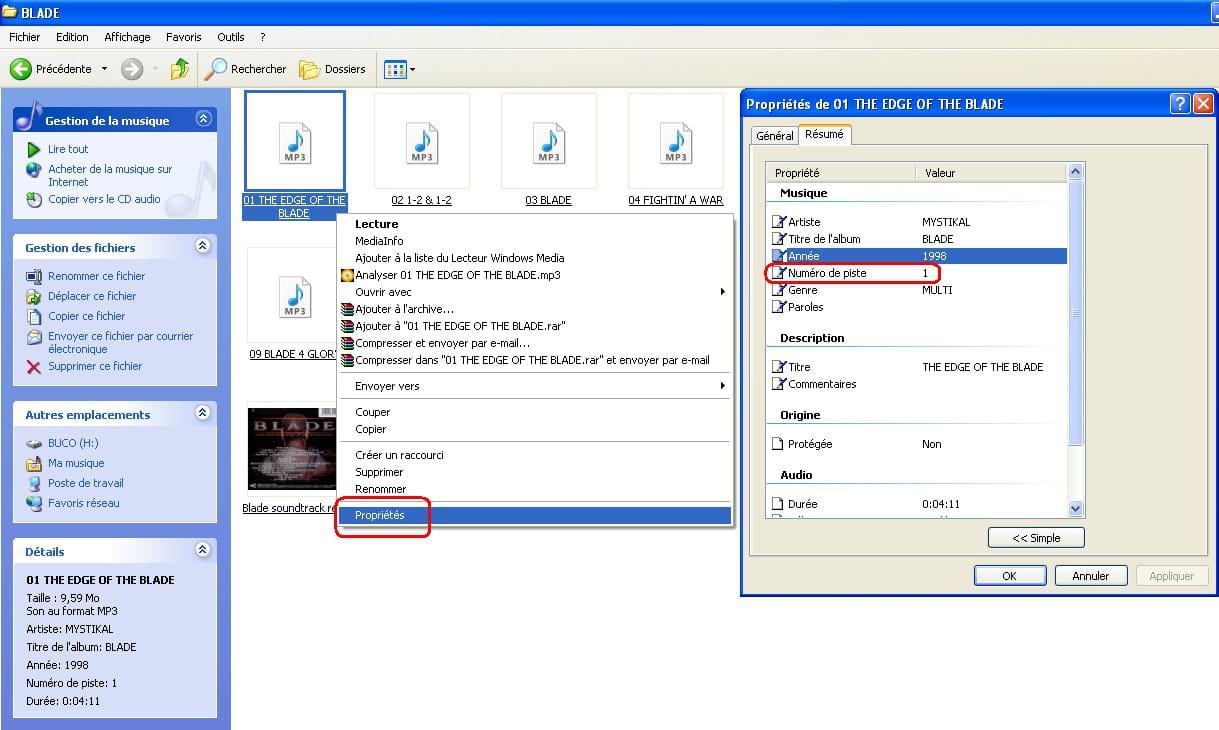Click the Lire tout play icon

click(x=34, y=149)
